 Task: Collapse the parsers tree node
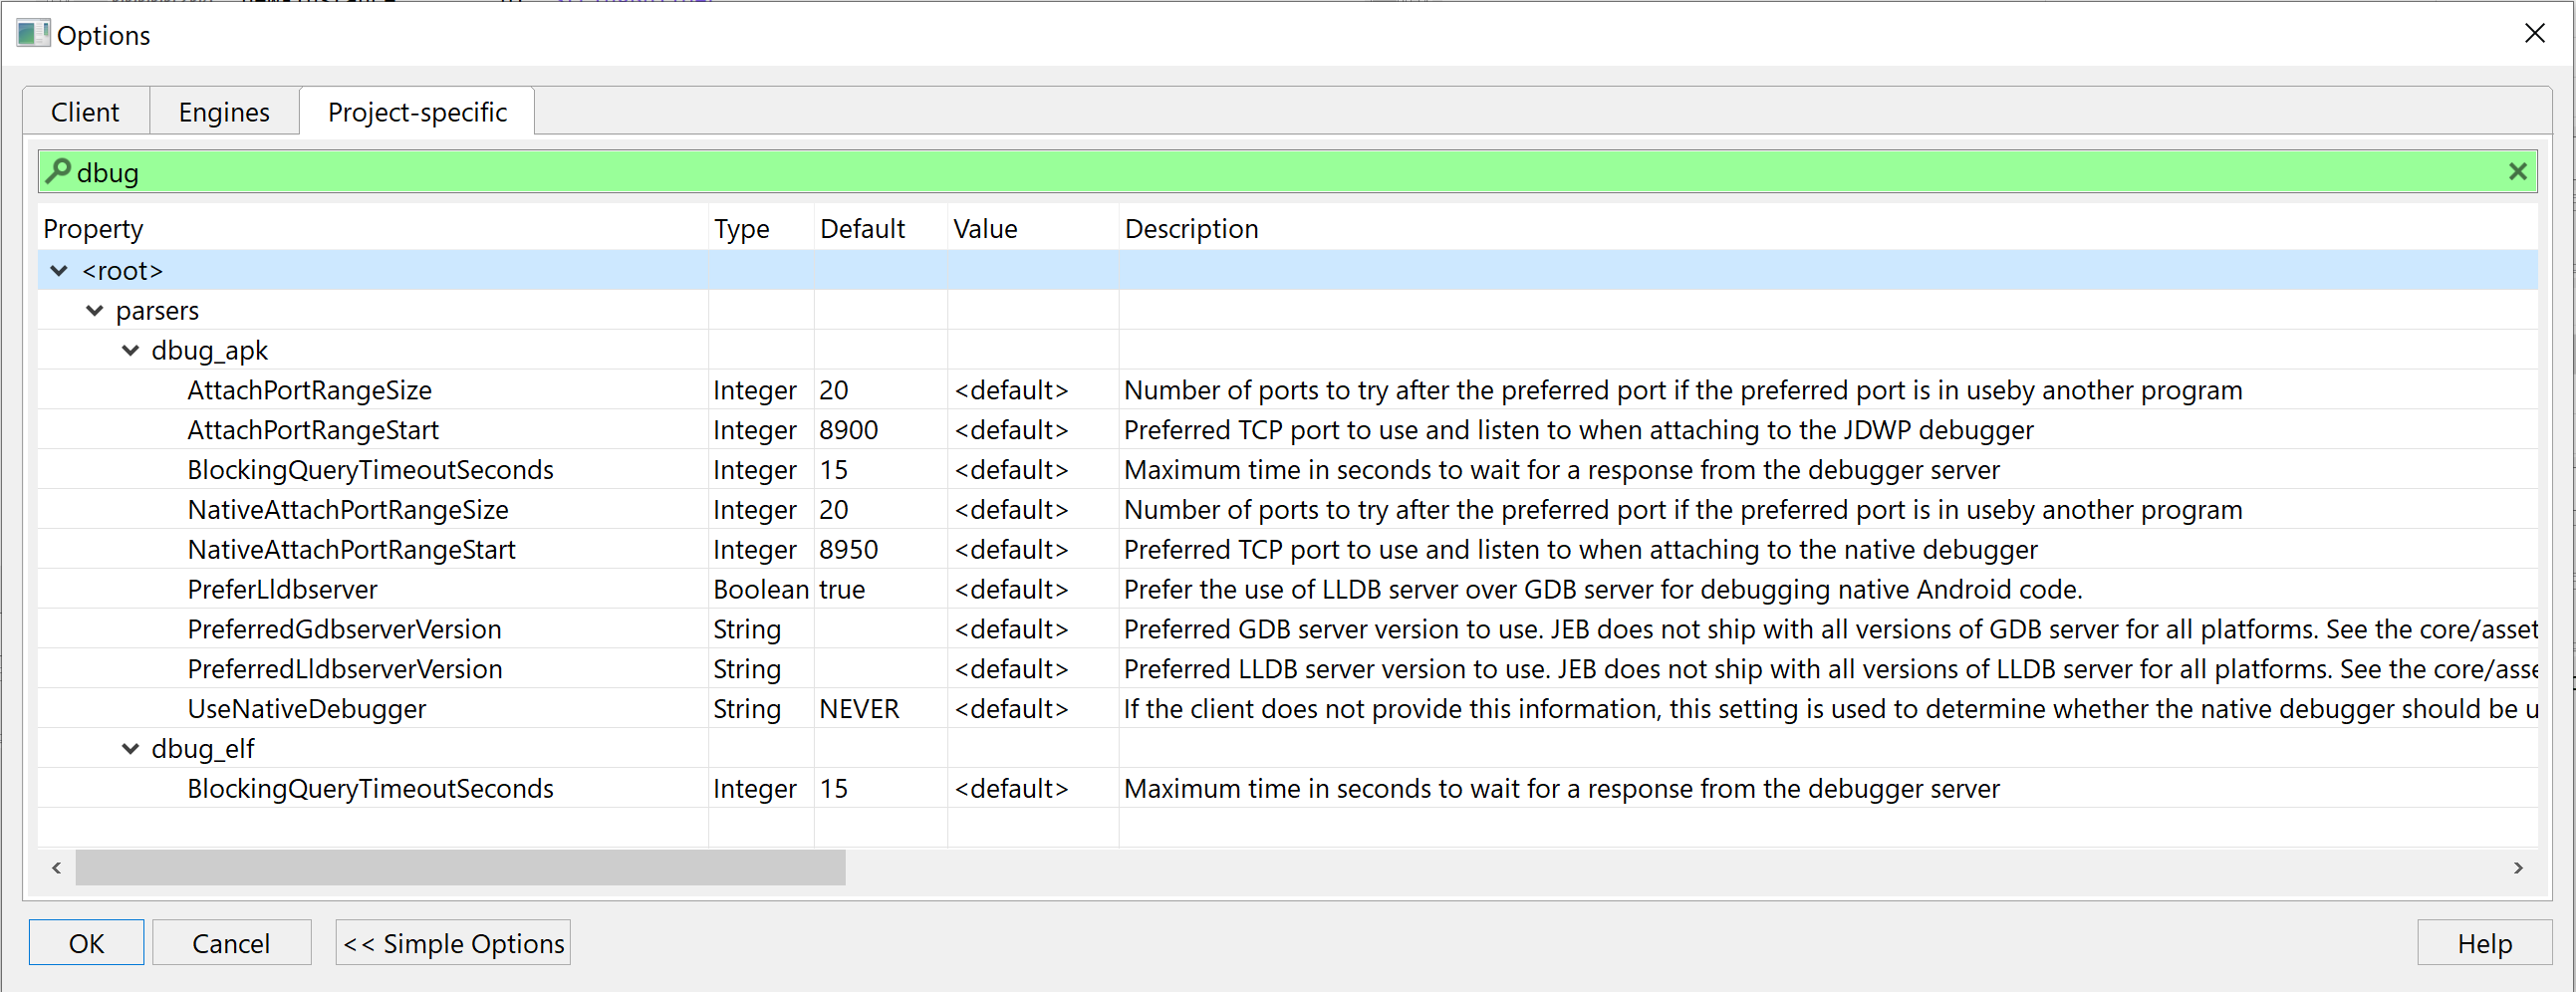click(95, 311)
